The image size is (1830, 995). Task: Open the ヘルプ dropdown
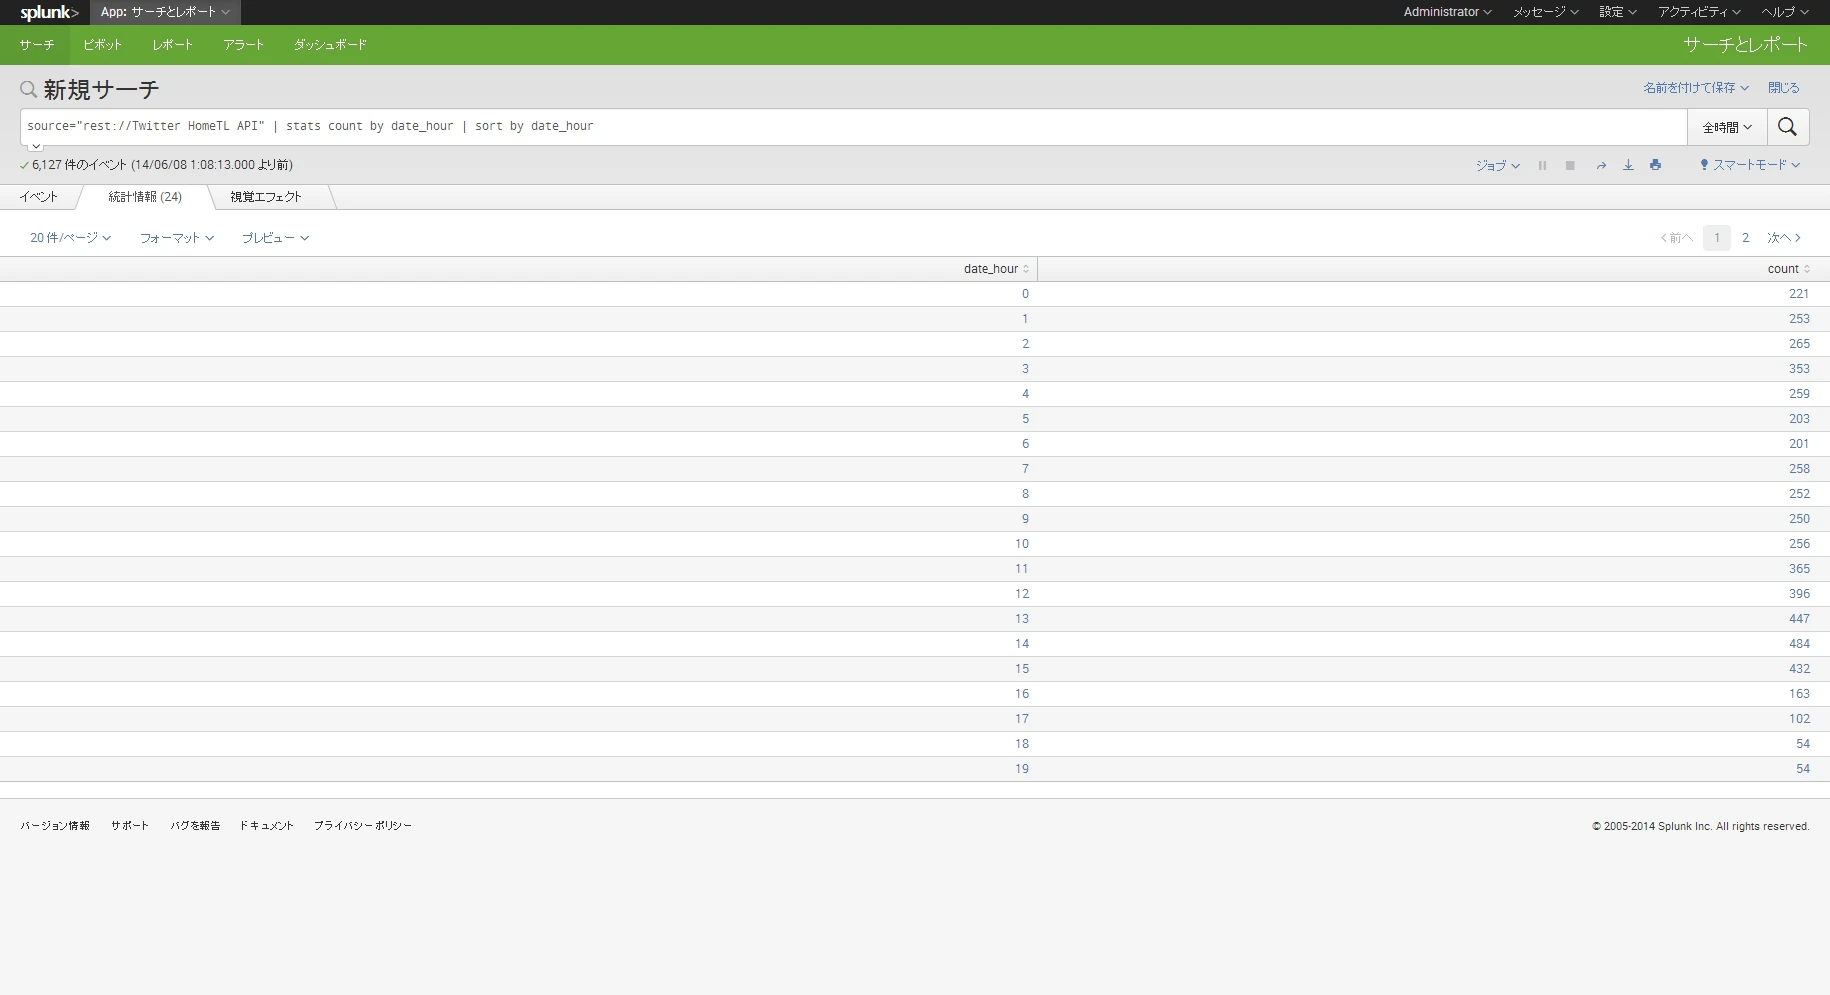tap(1785, 12)
